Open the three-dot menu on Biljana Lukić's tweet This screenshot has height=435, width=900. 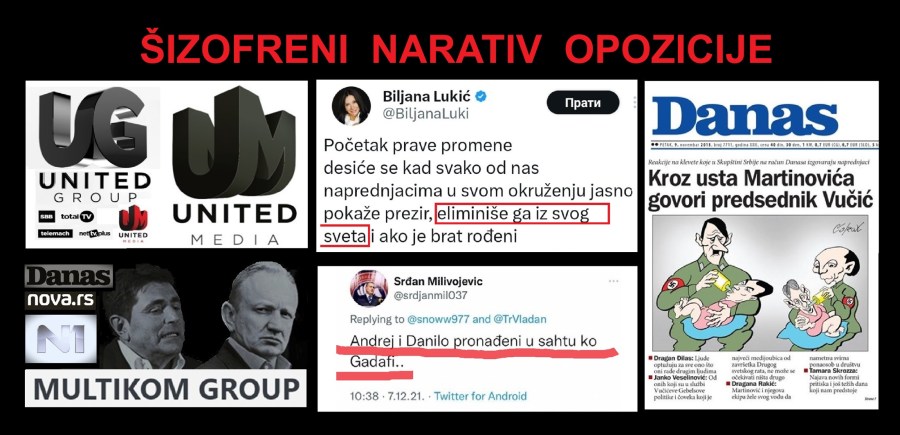click(635, 102)
